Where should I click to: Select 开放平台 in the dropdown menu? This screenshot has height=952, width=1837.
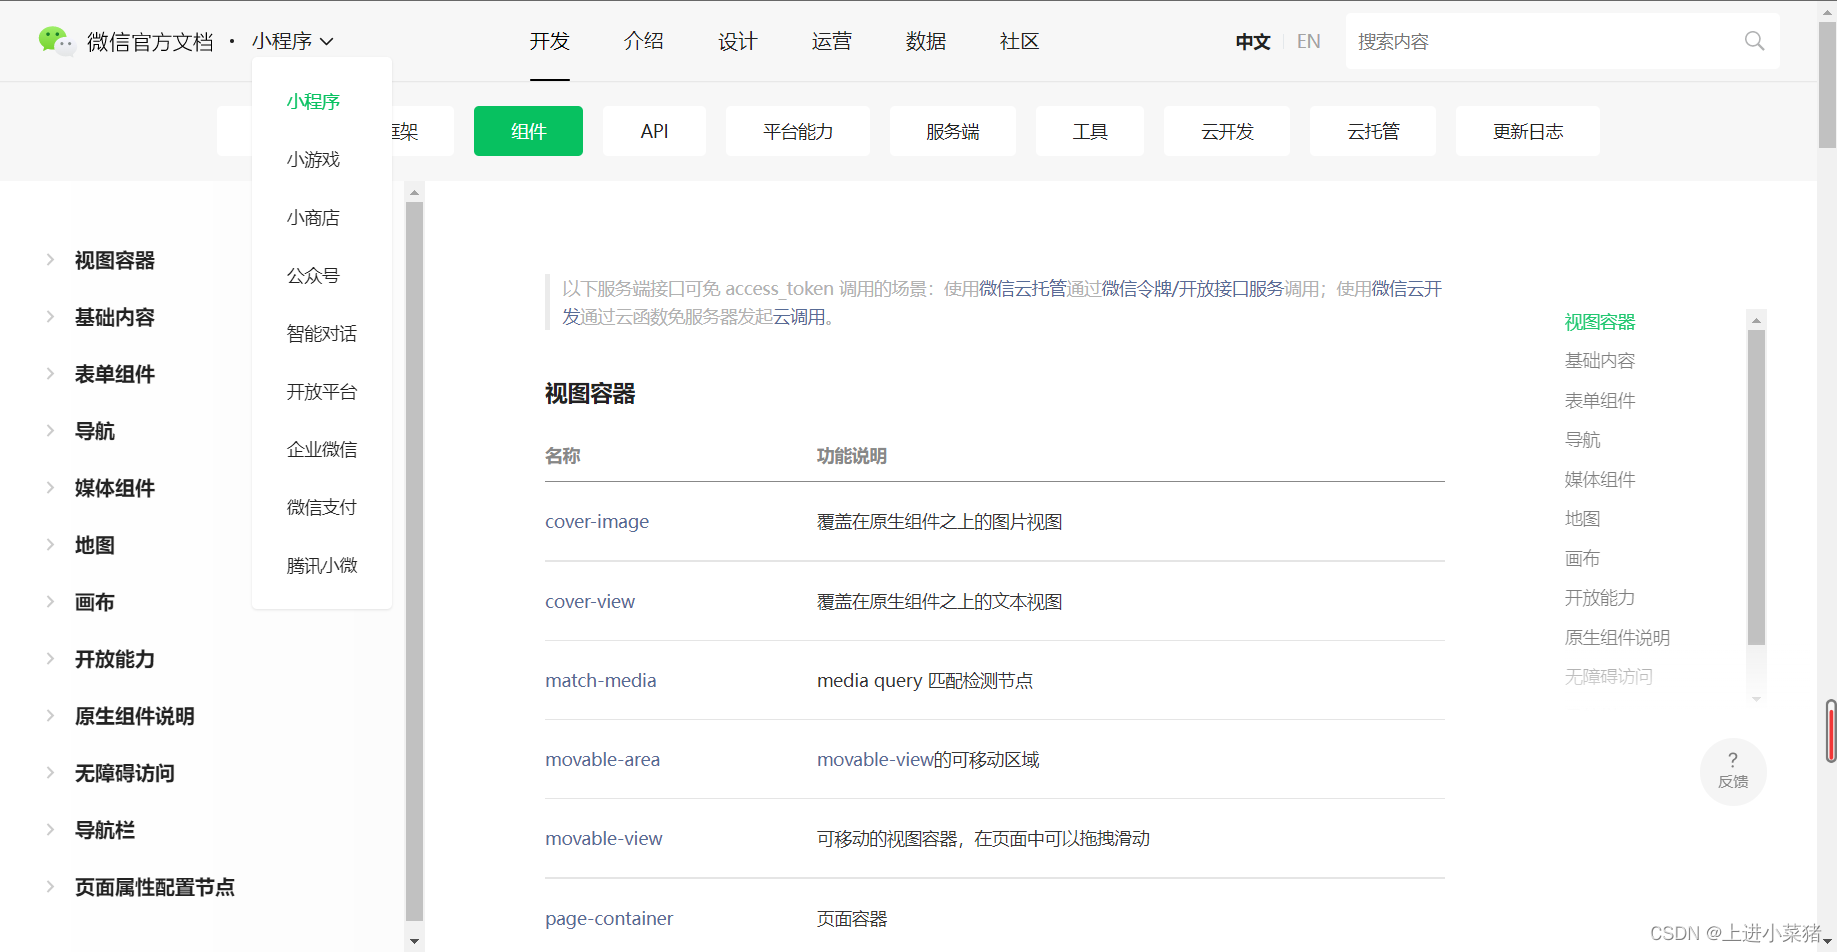click(322, 391)
